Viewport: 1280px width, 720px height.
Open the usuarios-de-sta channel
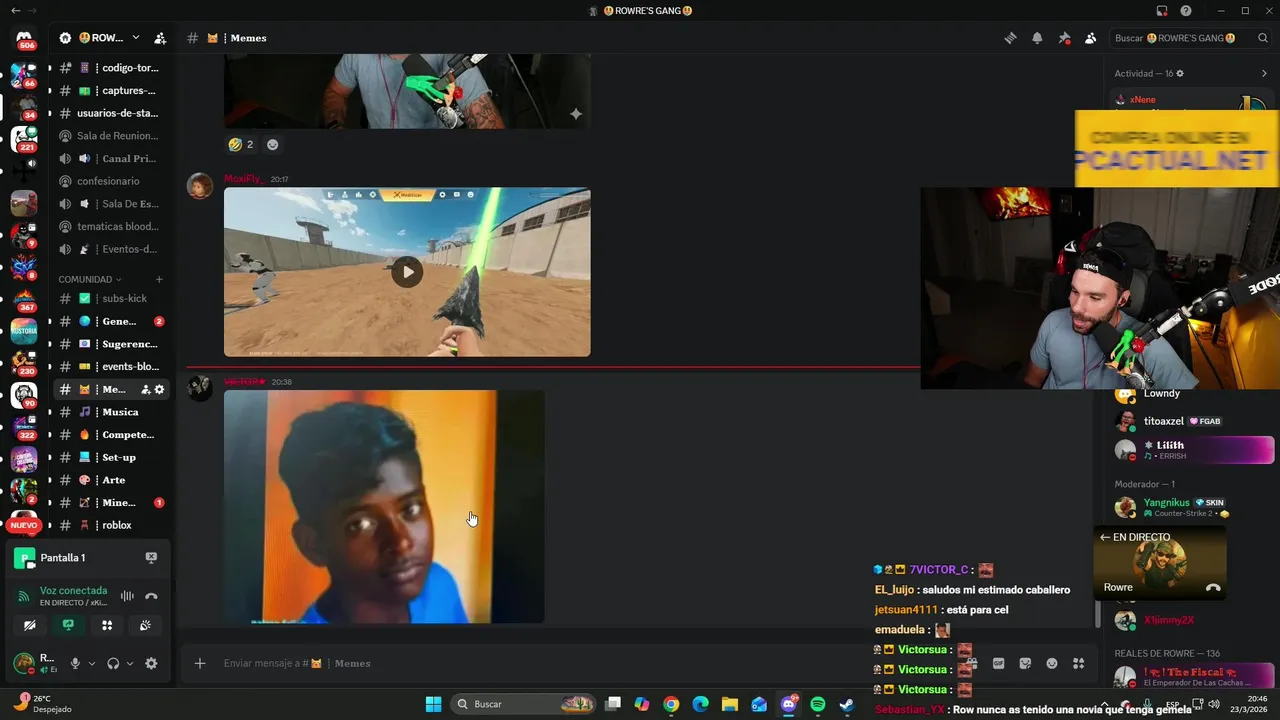click(x=112, y=113)
